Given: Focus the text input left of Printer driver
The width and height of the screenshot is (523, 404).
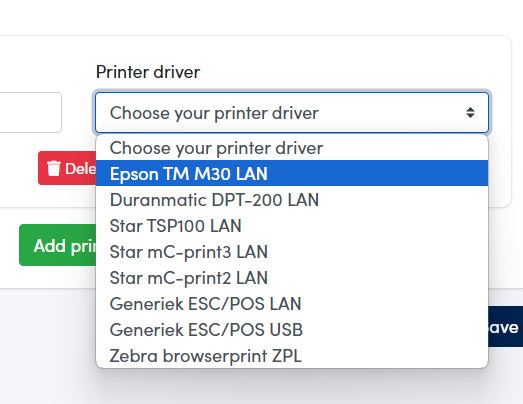Looking at the screenshot, I should pos(31,112).
